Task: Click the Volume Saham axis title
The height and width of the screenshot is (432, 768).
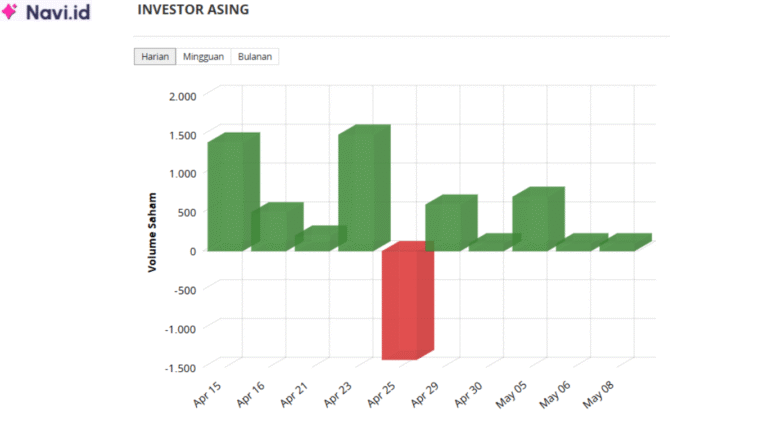Action: coord(152,232)
